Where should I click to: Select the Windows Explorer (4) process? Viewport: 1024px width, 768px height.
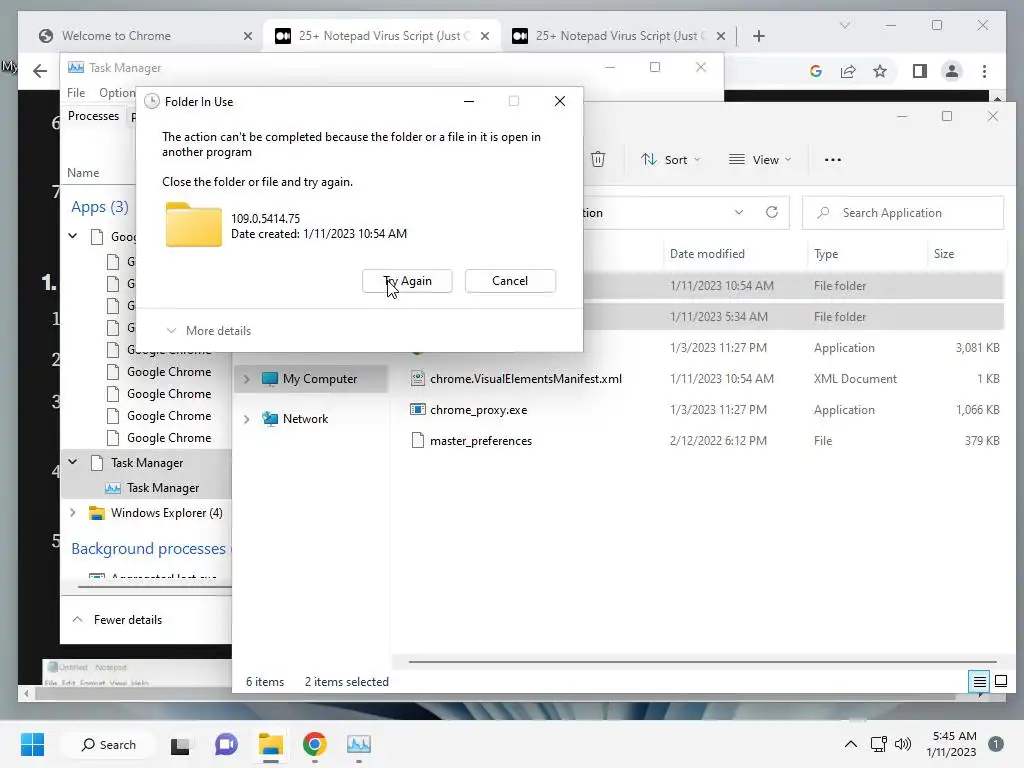coord(167,513)
